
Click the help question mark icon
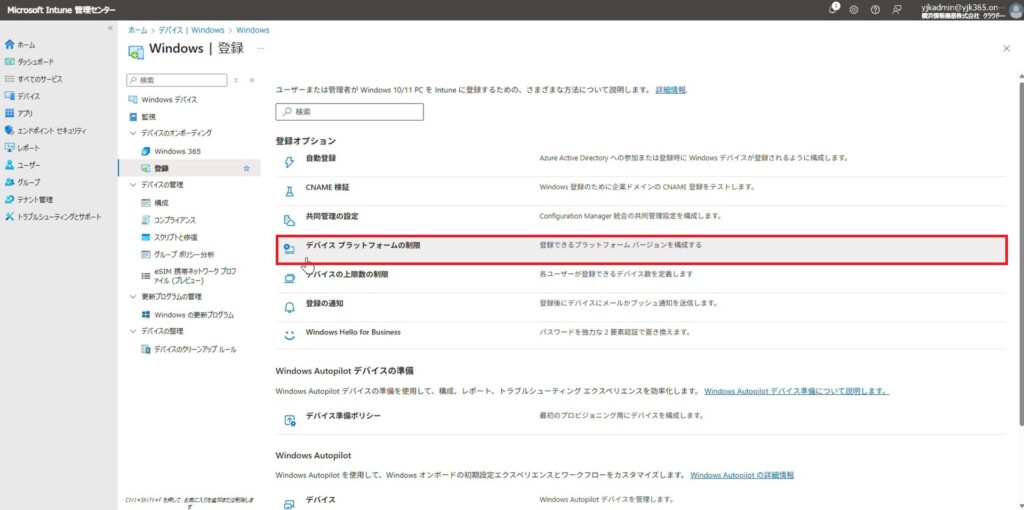coord(875,9)
